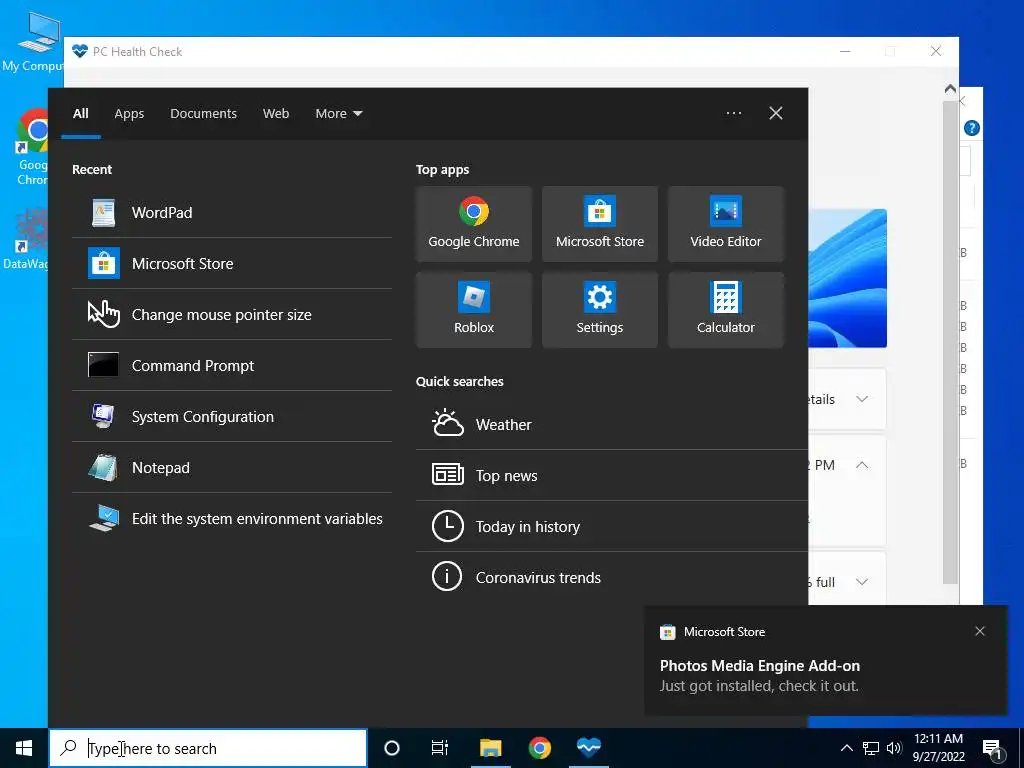Switch to the Apps search tab

coord(129,114)
